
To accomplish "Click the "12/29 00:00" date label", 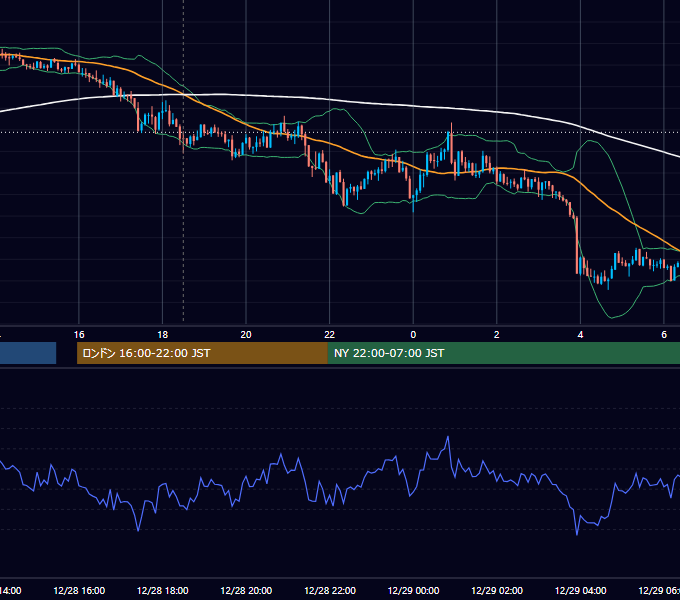I will [x=413, y=590].
